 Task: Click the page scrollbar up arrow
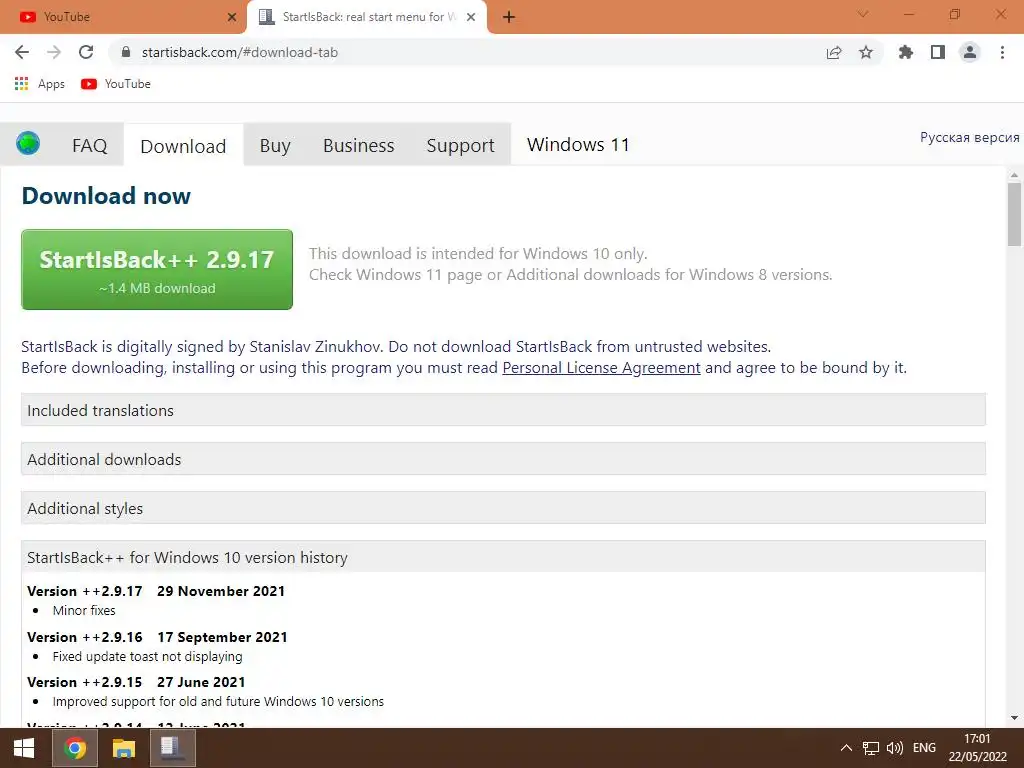click(1014, 175)
